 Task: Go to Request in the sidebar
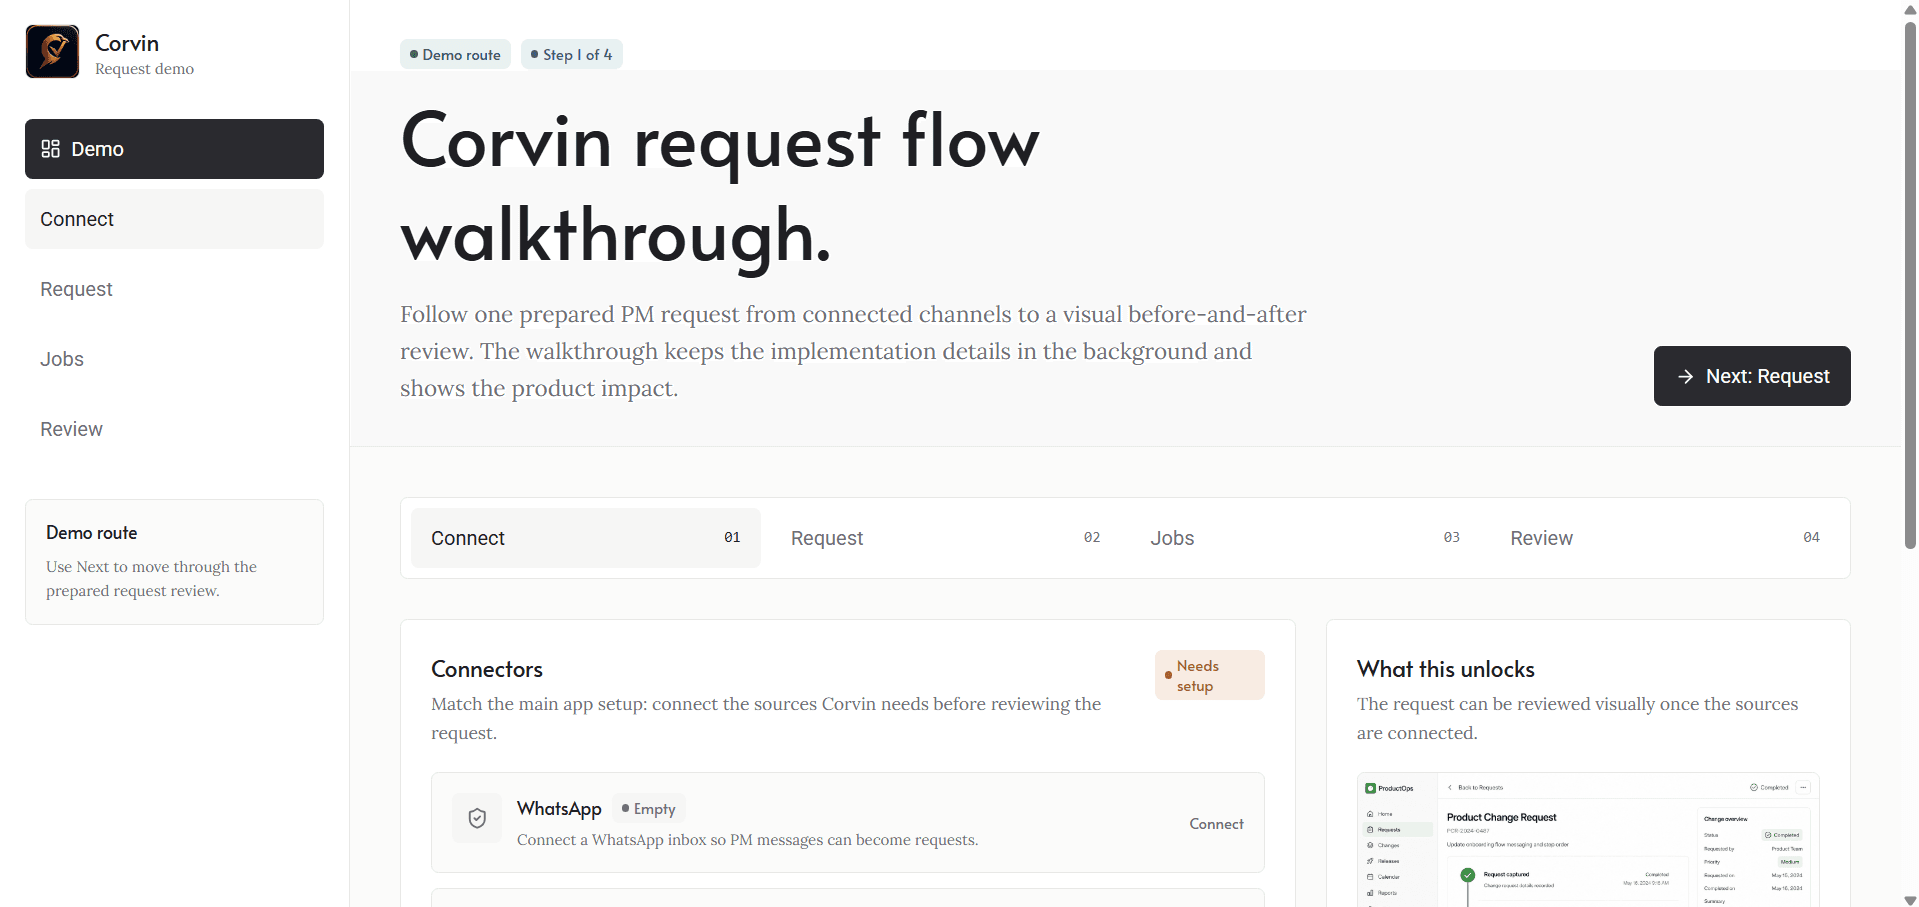(x=174, y=289)
